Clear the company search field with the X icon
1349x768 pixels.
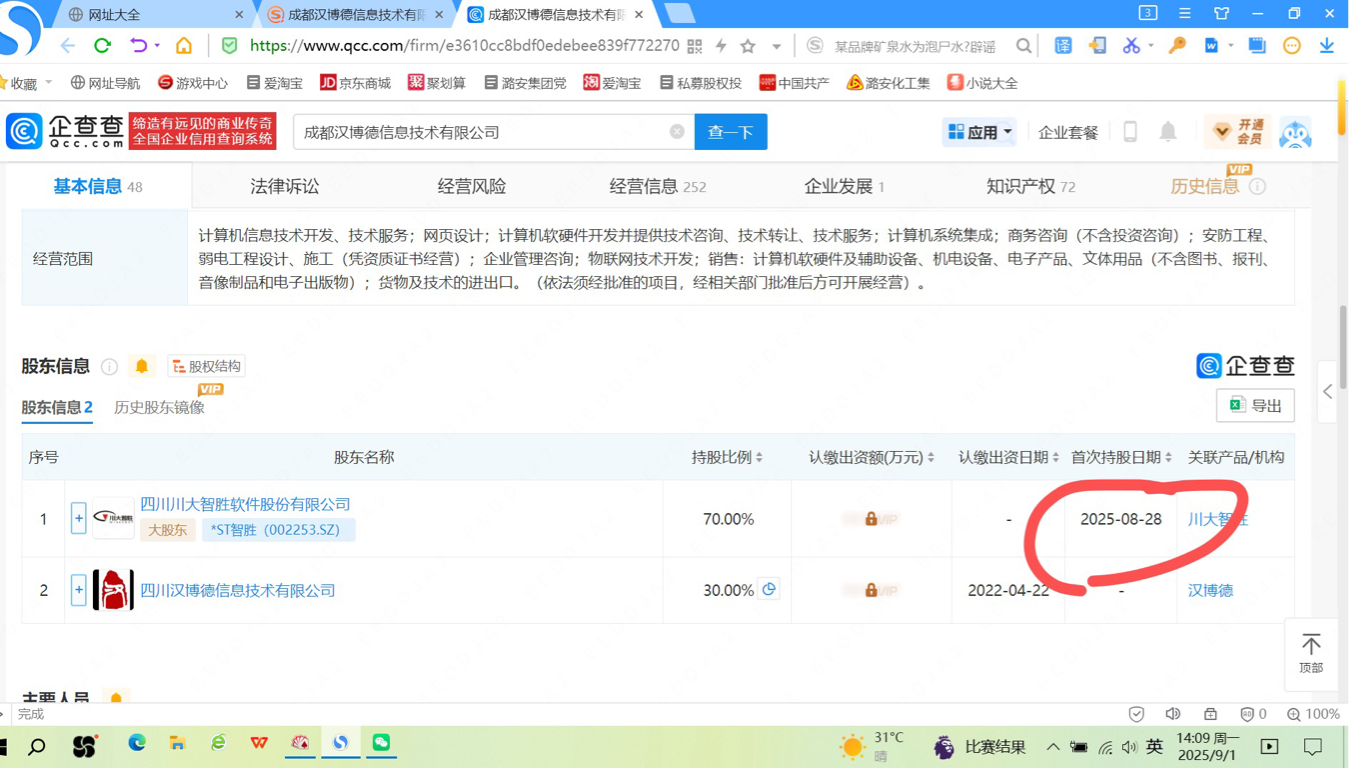tap(677, 132)
